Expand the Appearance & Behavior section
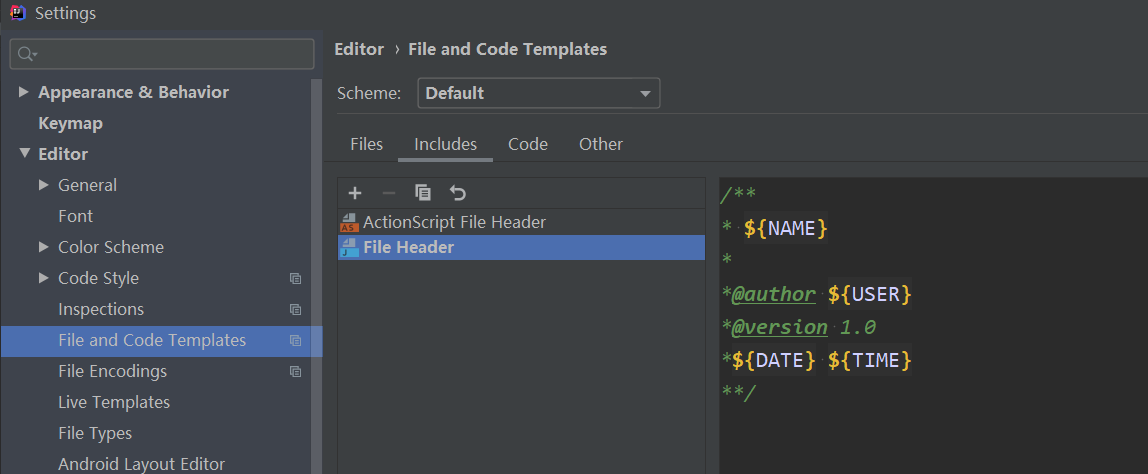The width and height of the screenshot is (1148, 474). pyautogui.click(x=24, y=92)
